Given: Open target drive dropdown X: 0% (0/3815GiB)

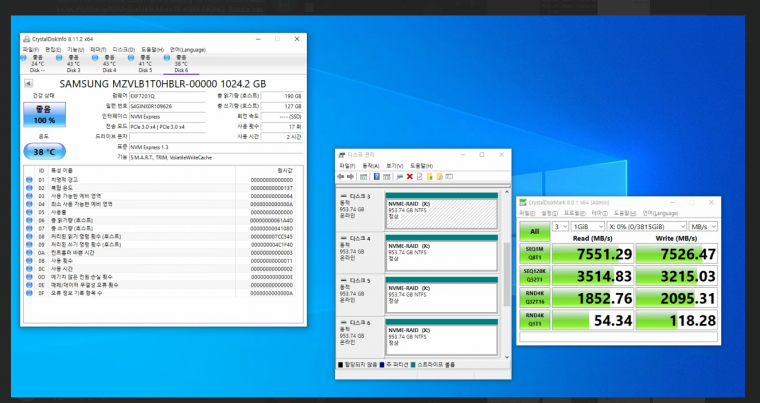Looking at the screenshot, I should tap(647, 226).
